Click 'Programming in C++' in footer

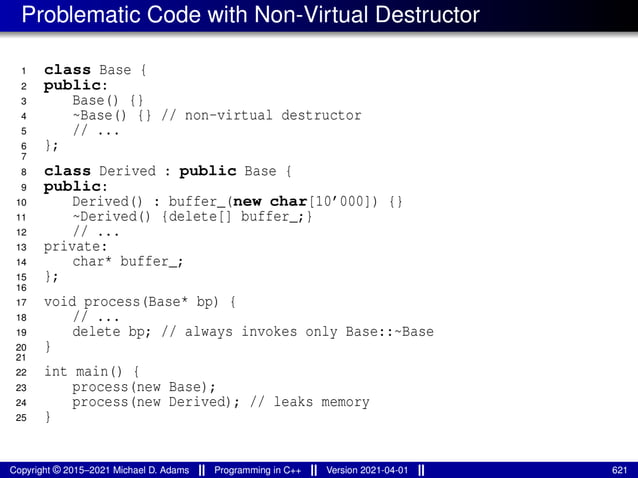pos(258,471)
